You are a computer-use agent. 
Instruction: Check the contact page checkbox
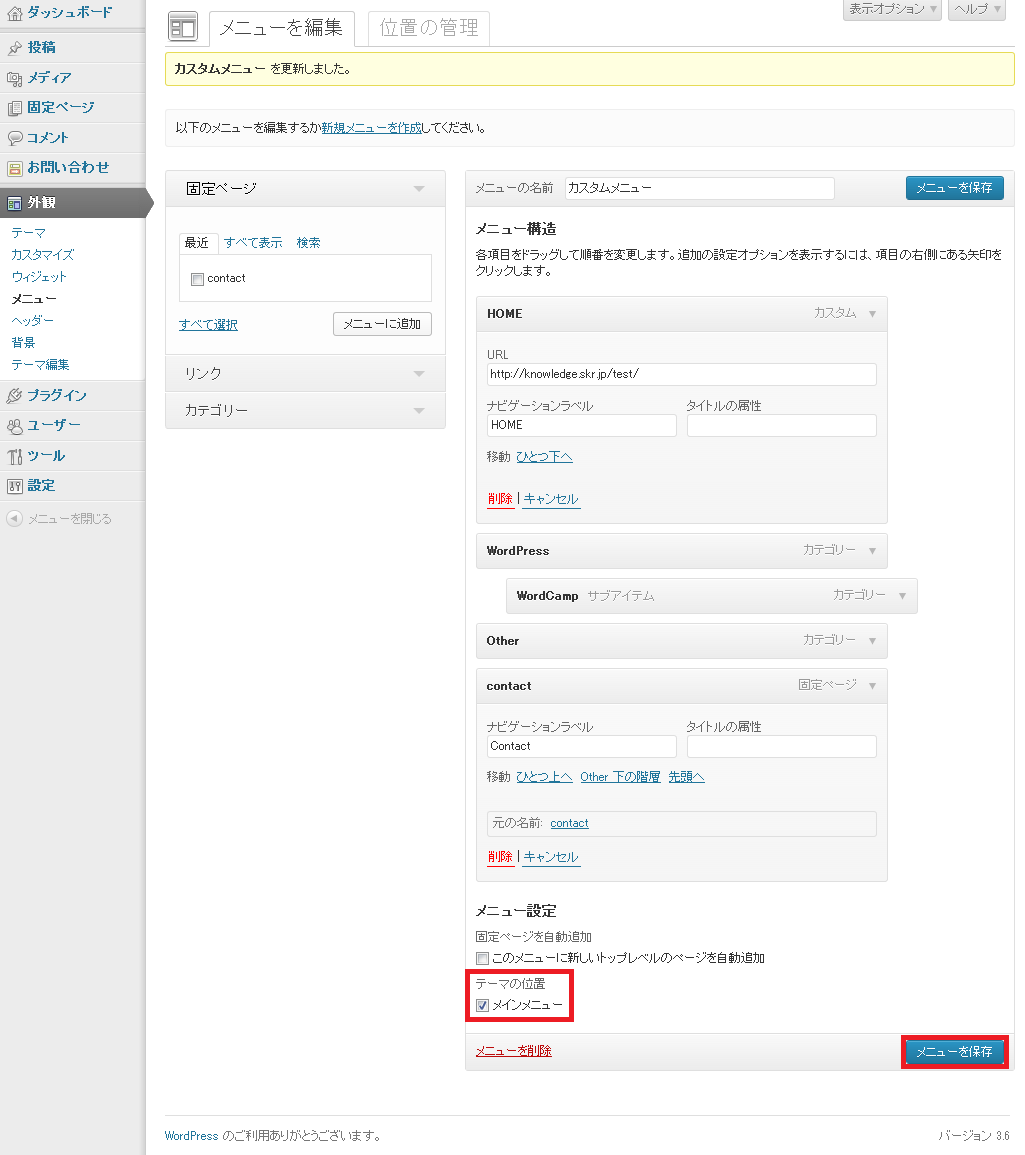[197, 279]
